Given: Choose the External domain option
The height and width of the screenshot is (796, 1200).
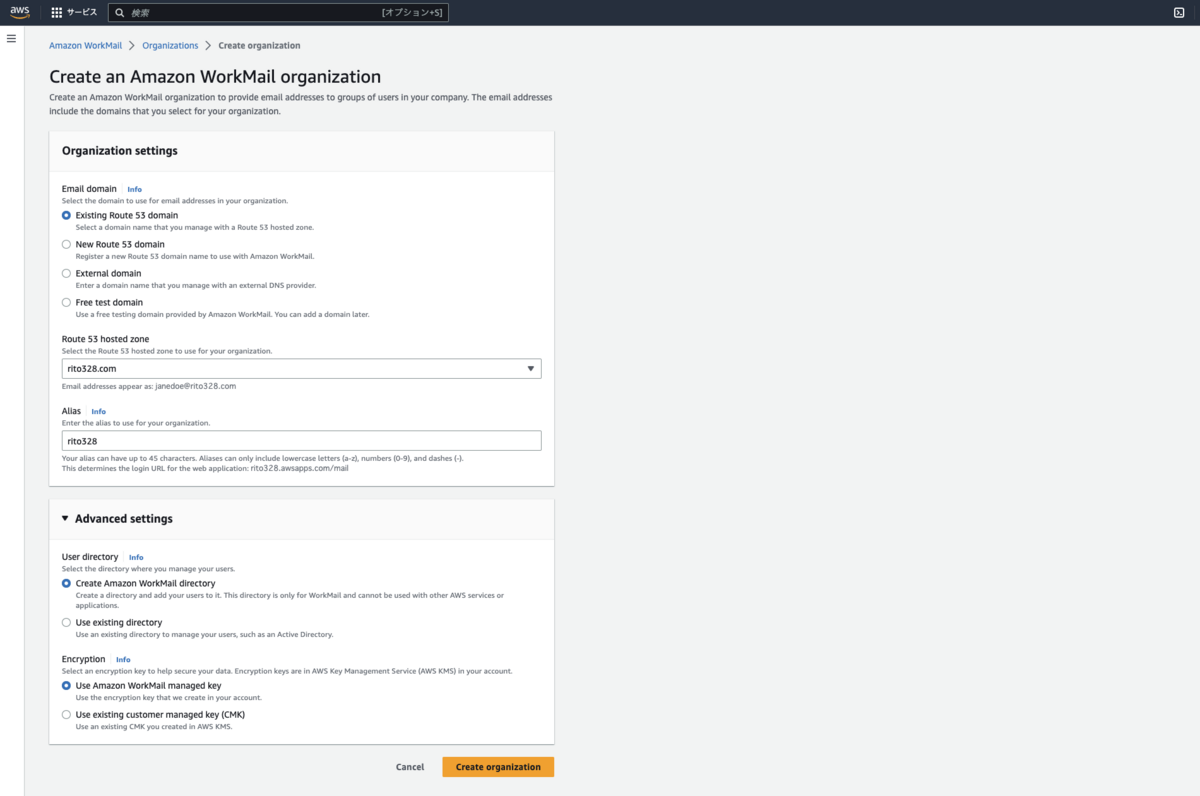Looking at the screenshot, I should [66, 273].
